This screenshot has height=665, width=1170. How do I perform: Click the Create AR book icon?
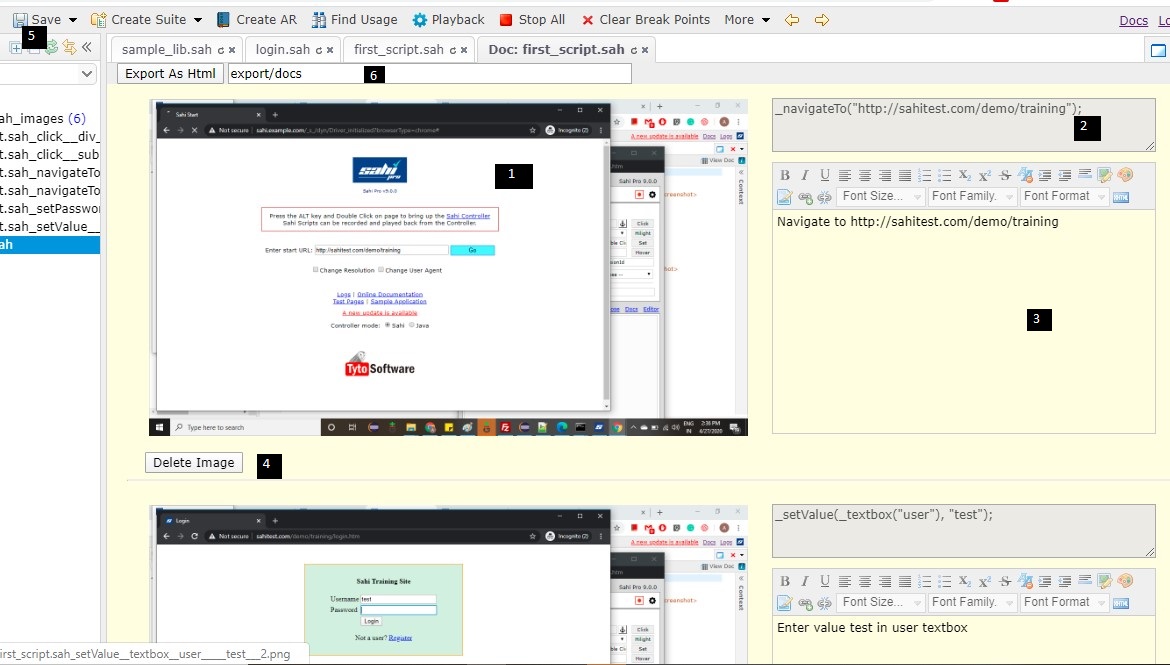point(223,20)
